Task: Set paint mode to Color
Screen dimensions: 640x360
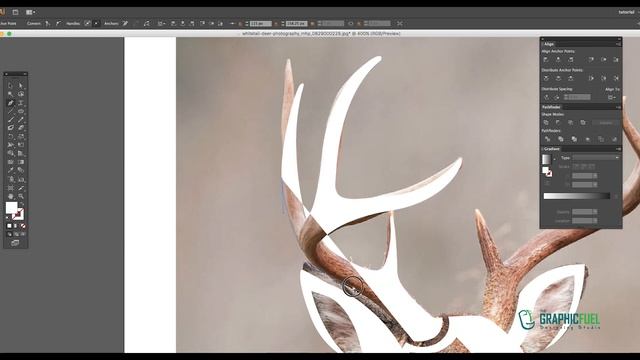Action: tap(9, 226)
